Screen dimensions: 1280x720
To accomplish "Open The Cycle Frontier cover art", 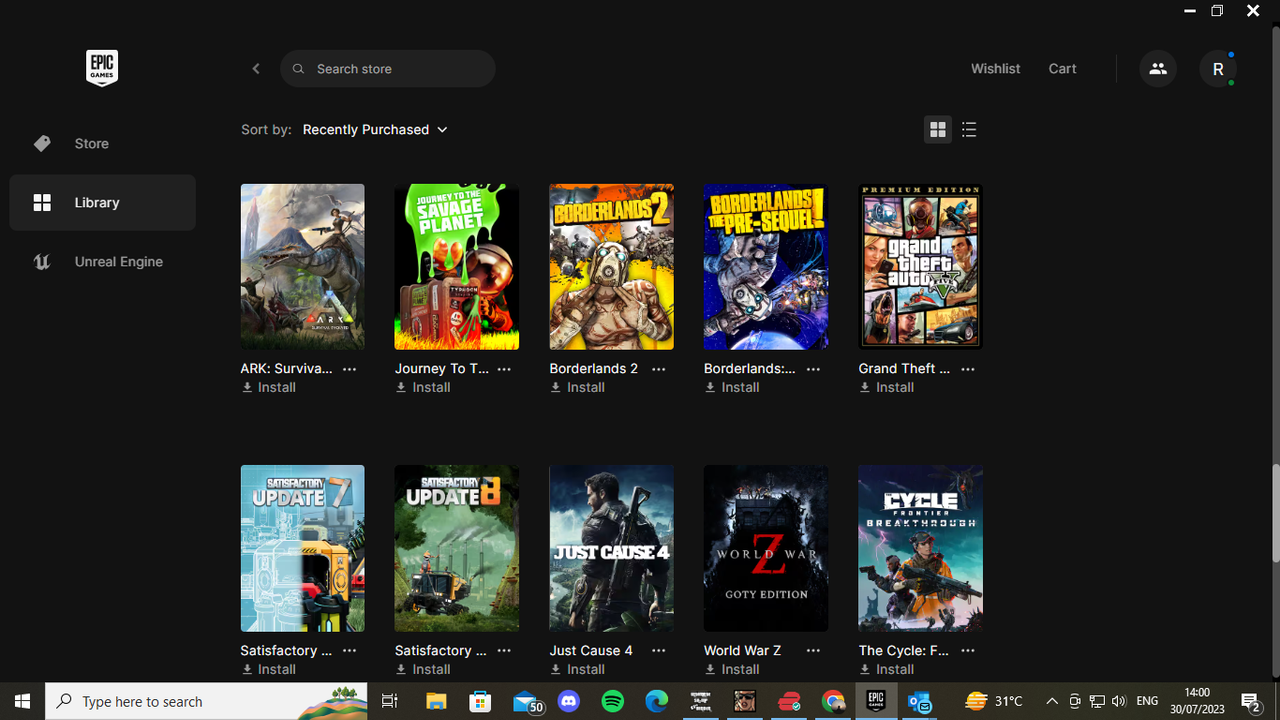I will click(x=920, y=548).
